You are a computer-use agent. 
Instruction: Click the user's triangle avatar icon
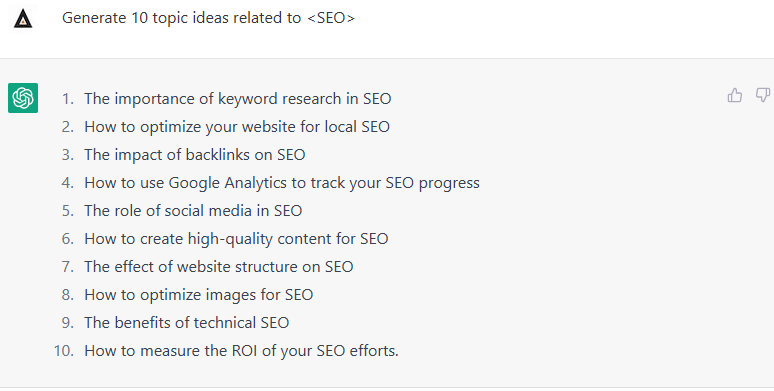click(x=23, y=19)
